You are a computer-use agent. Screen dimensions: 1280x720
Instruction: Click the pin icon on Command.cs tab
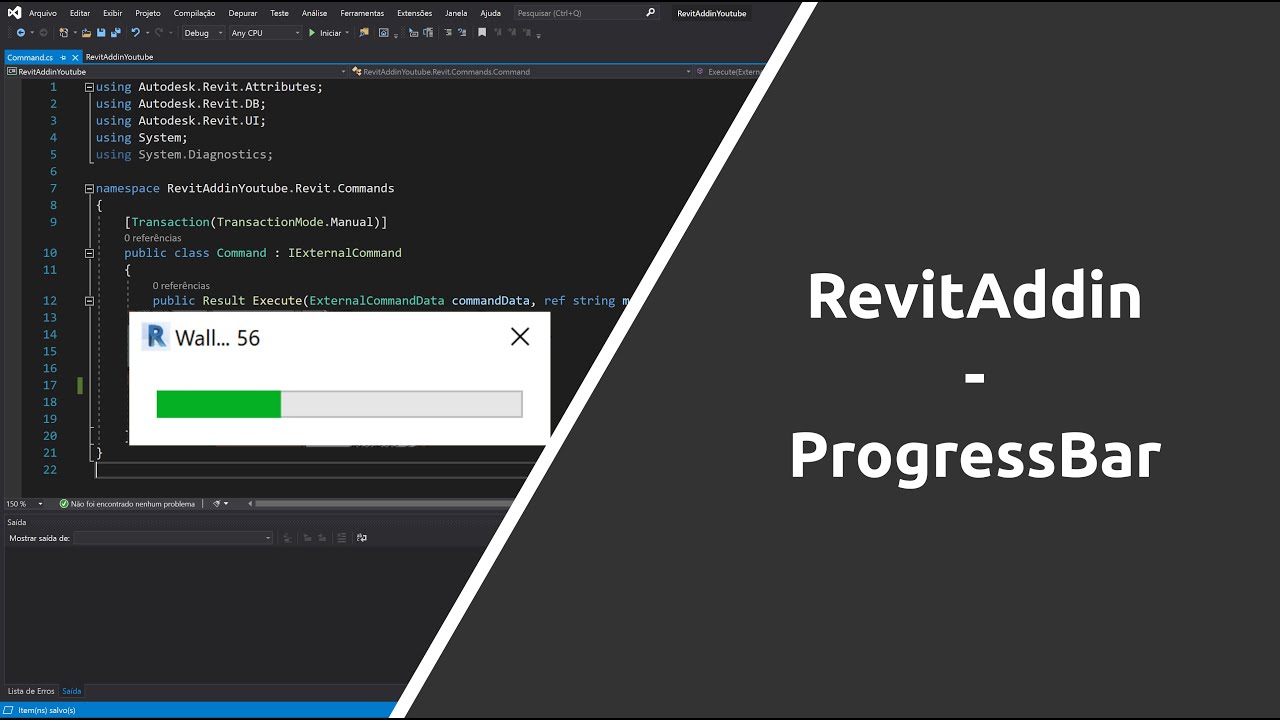(63, 58)
